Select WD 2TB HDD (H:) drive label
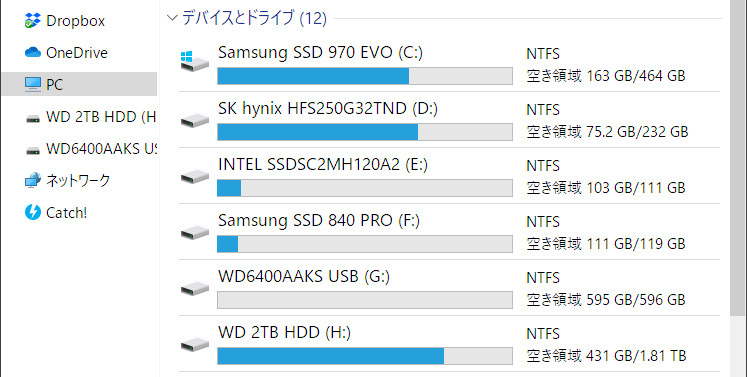 pos(284,332)
